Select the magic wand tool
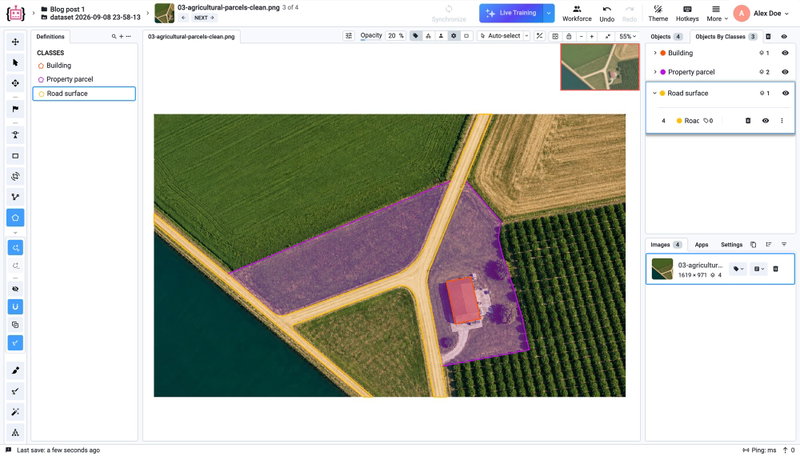 click(x=15, y=412)
